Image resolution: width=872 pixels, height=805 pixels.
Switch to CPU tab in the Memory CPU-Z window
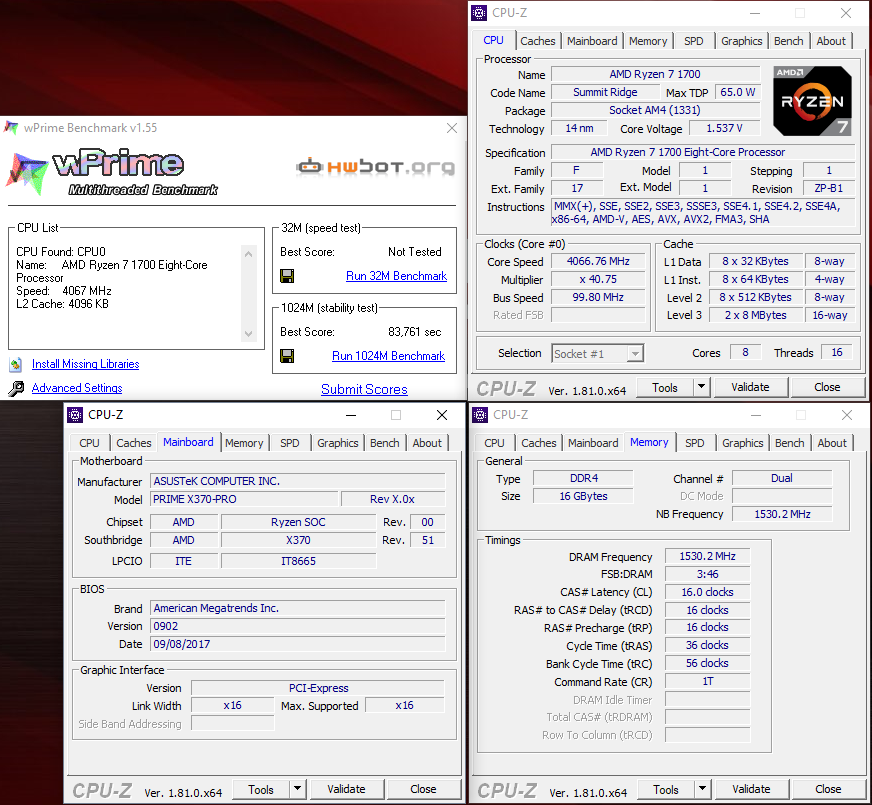coord(494,443)
